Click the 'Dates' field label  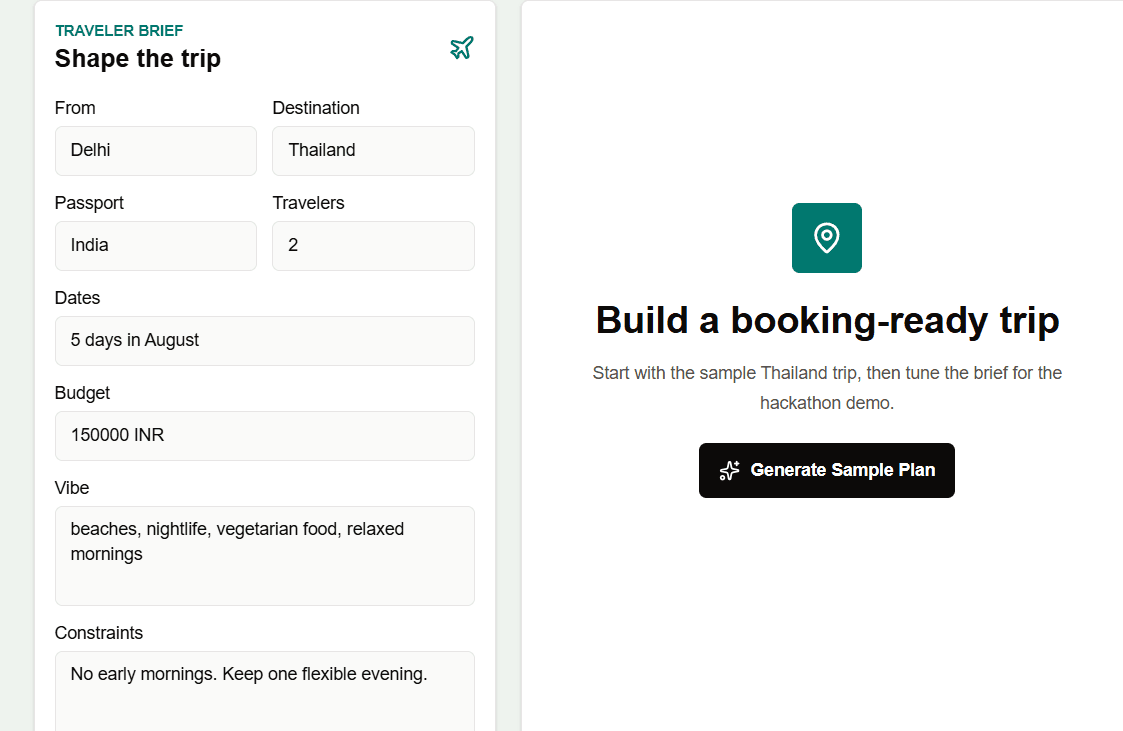[77, 298]
